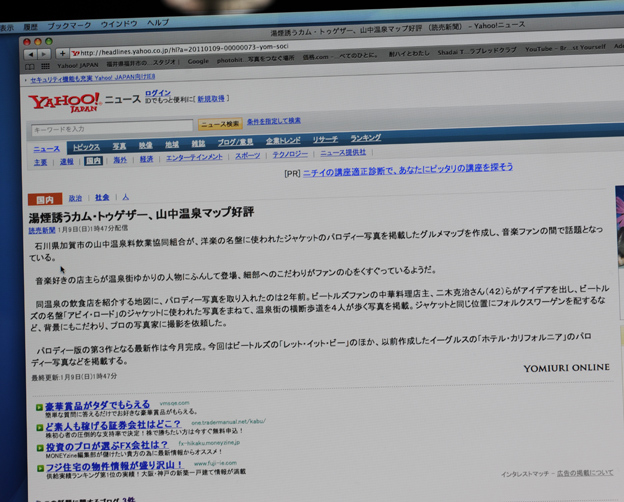Screen dimensions: 624x502
Task: Select the トピックス tab
Action: (x=86, y=147)
